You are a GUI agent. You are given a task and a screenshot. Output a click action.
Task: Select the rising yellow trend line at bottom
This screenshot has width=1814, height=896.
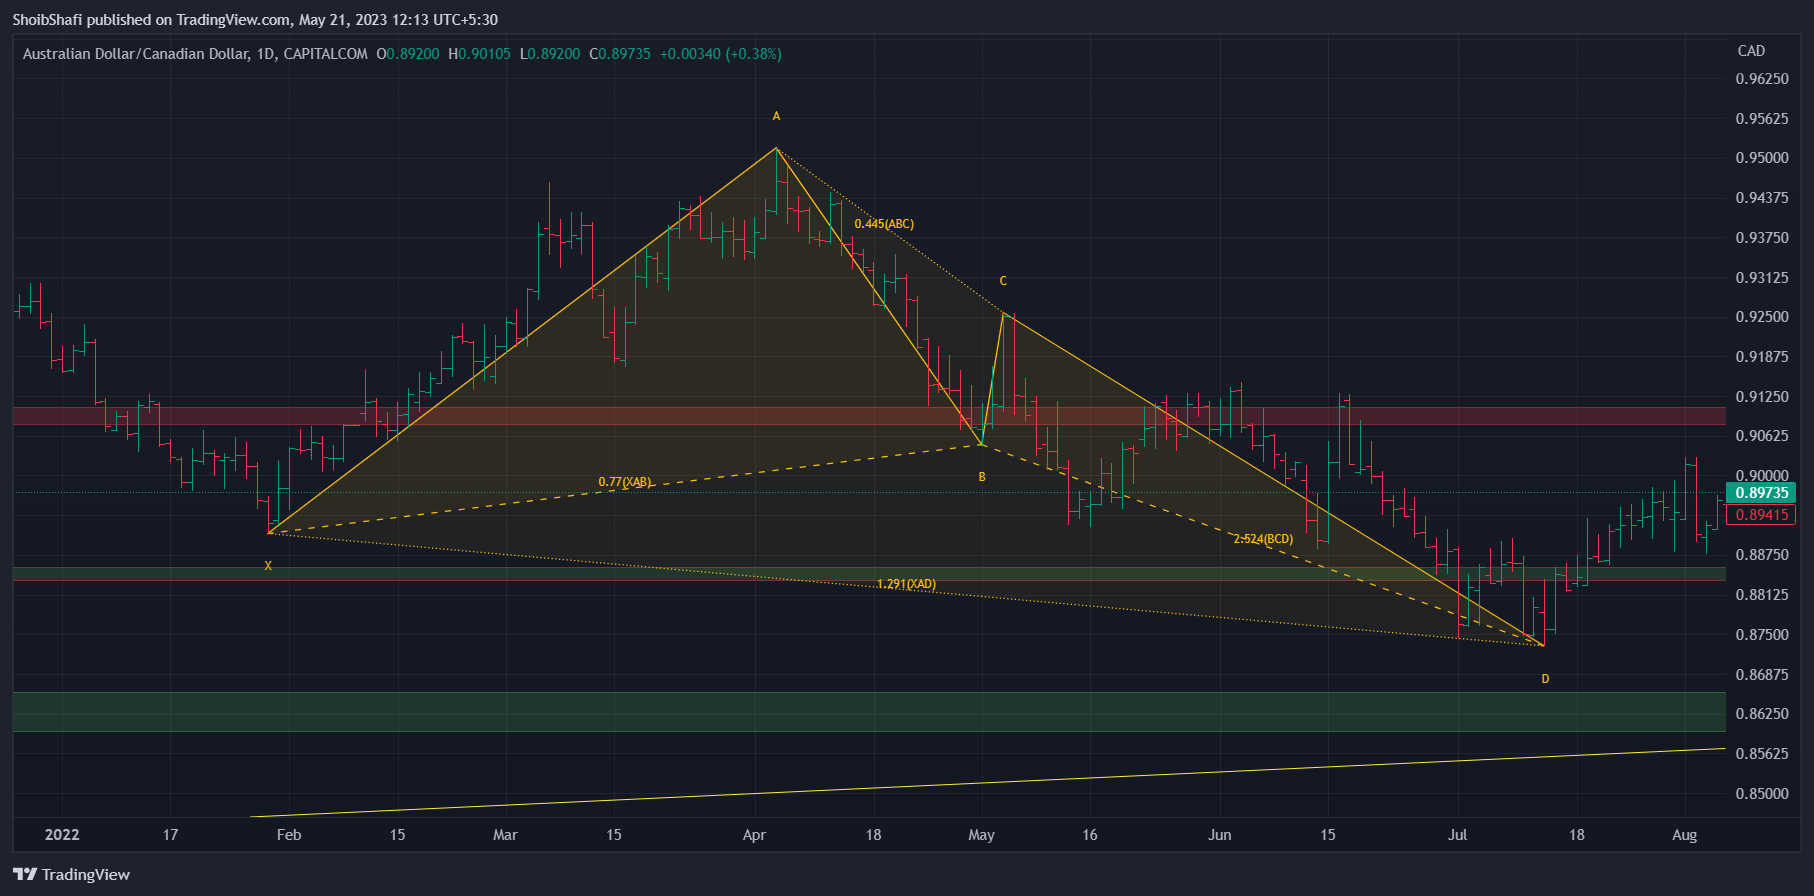(x=988, y=783)
